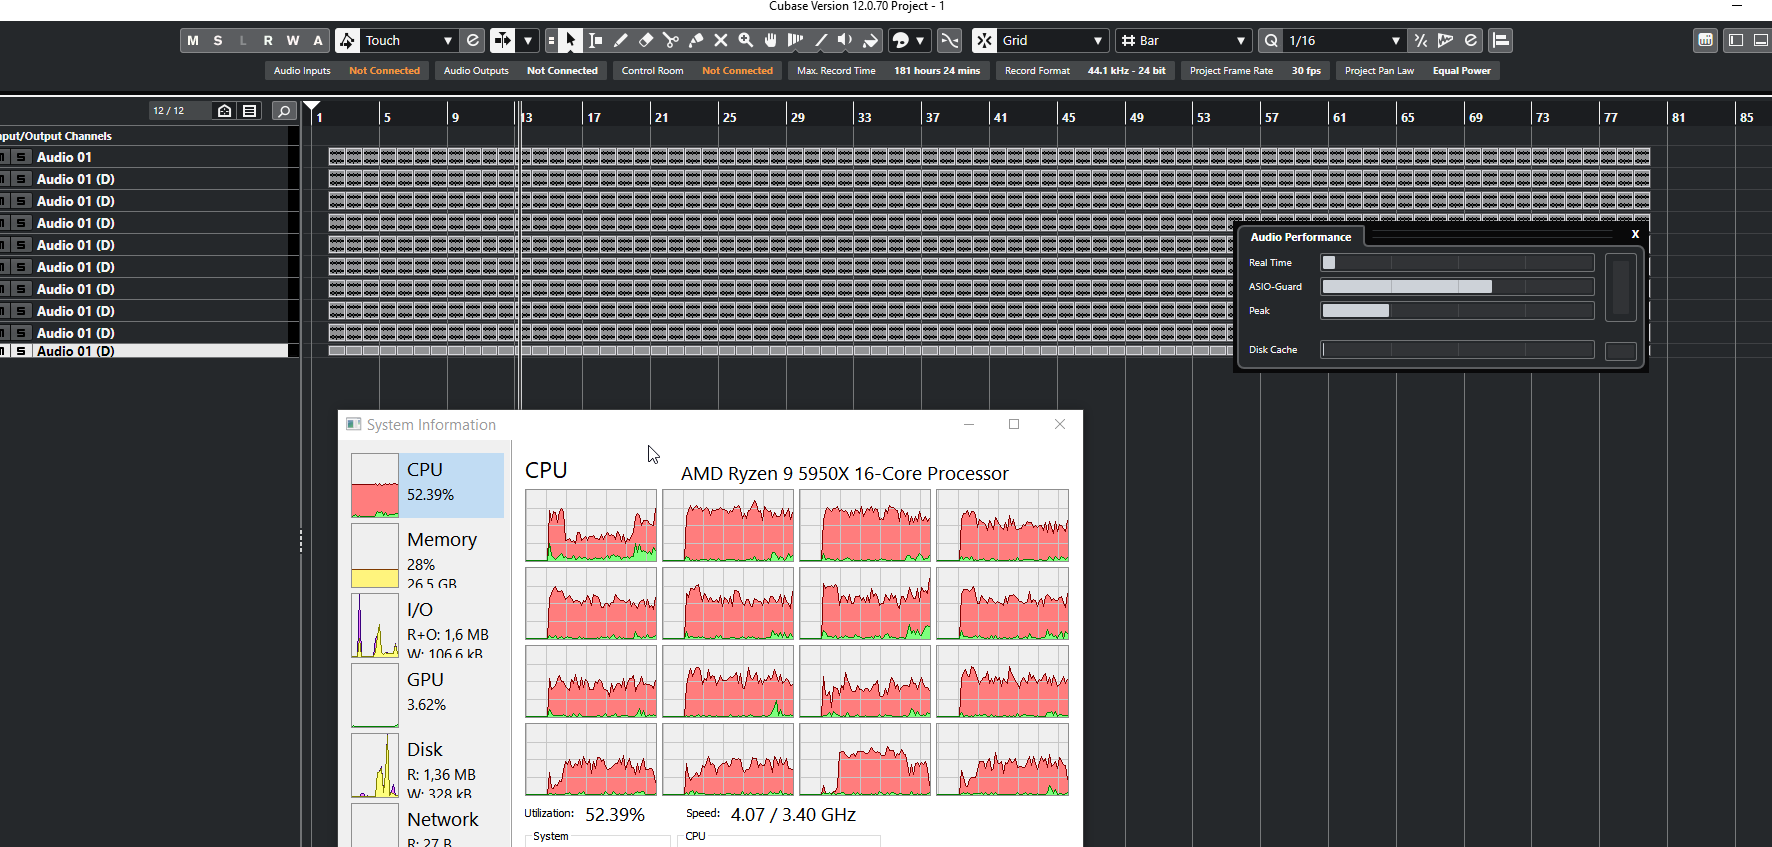Viewport: 1772px width, 847px height.
Task: Select Memory in System Information sidebar
Action: coord(428,555)
